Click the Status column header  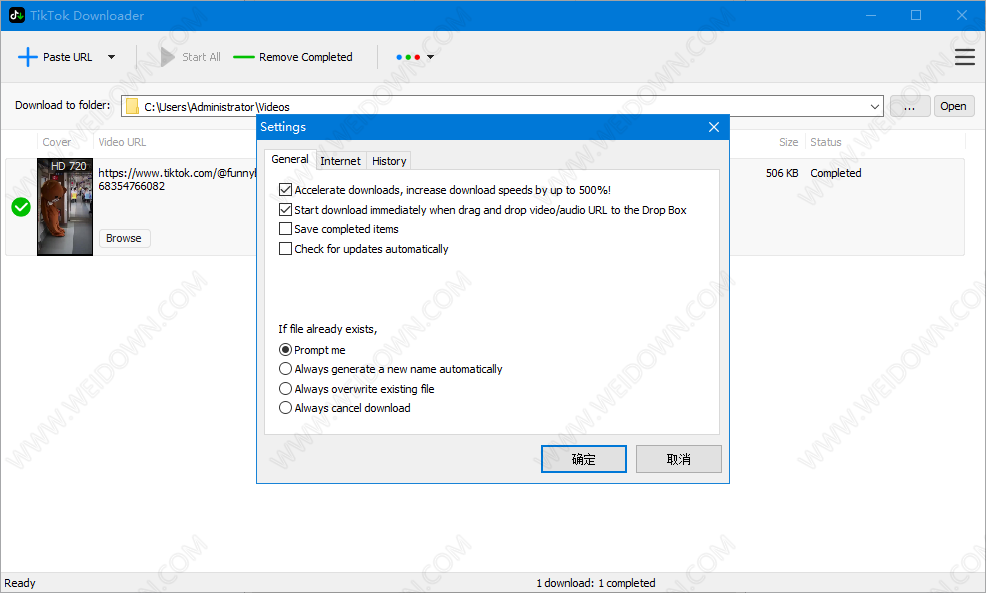coord(826,142)
